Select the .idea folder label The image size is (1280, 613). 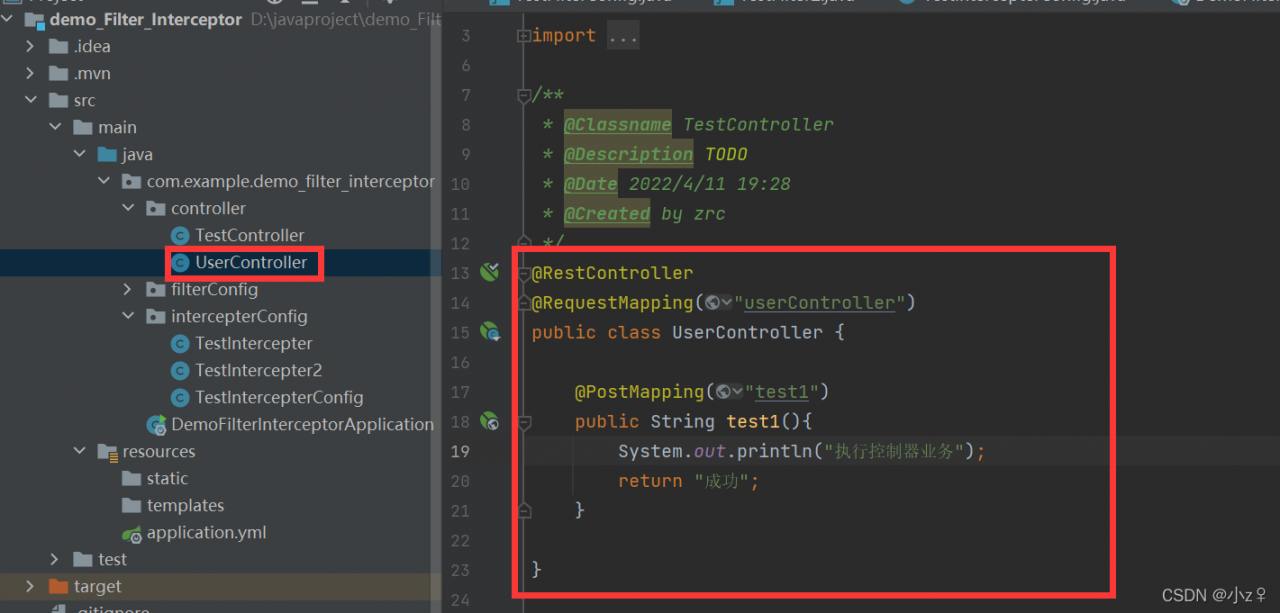point(92,47)
